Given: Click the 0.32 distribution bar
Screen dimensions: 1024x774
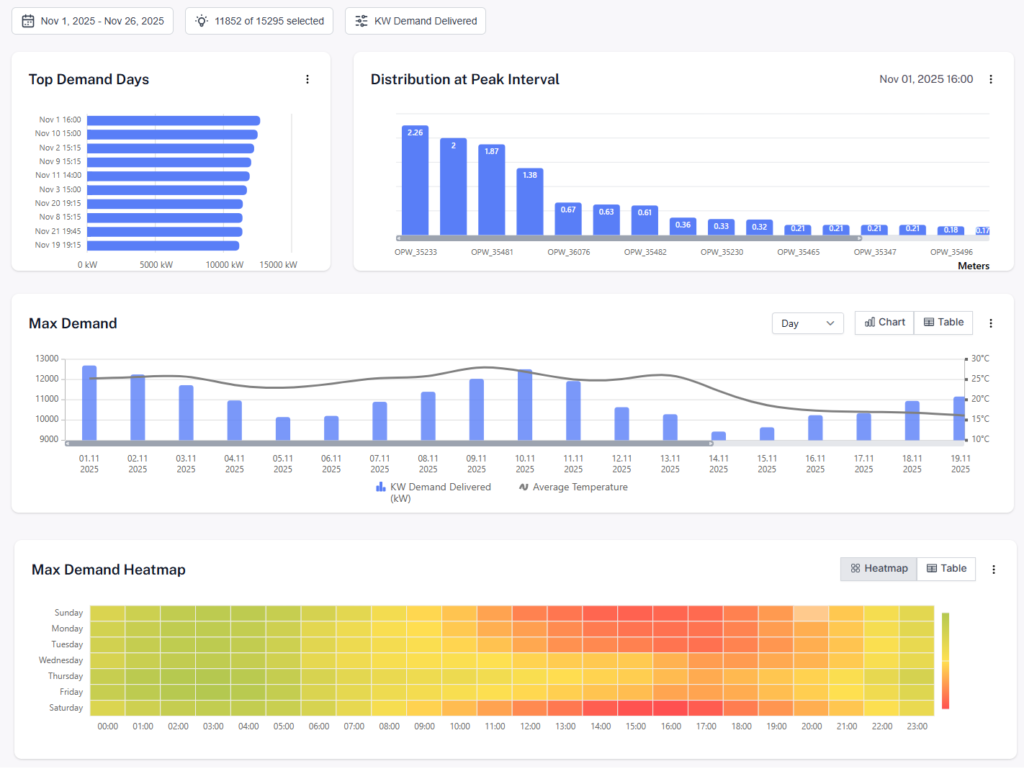Looking at the screenshot, I should pos(760,227).
